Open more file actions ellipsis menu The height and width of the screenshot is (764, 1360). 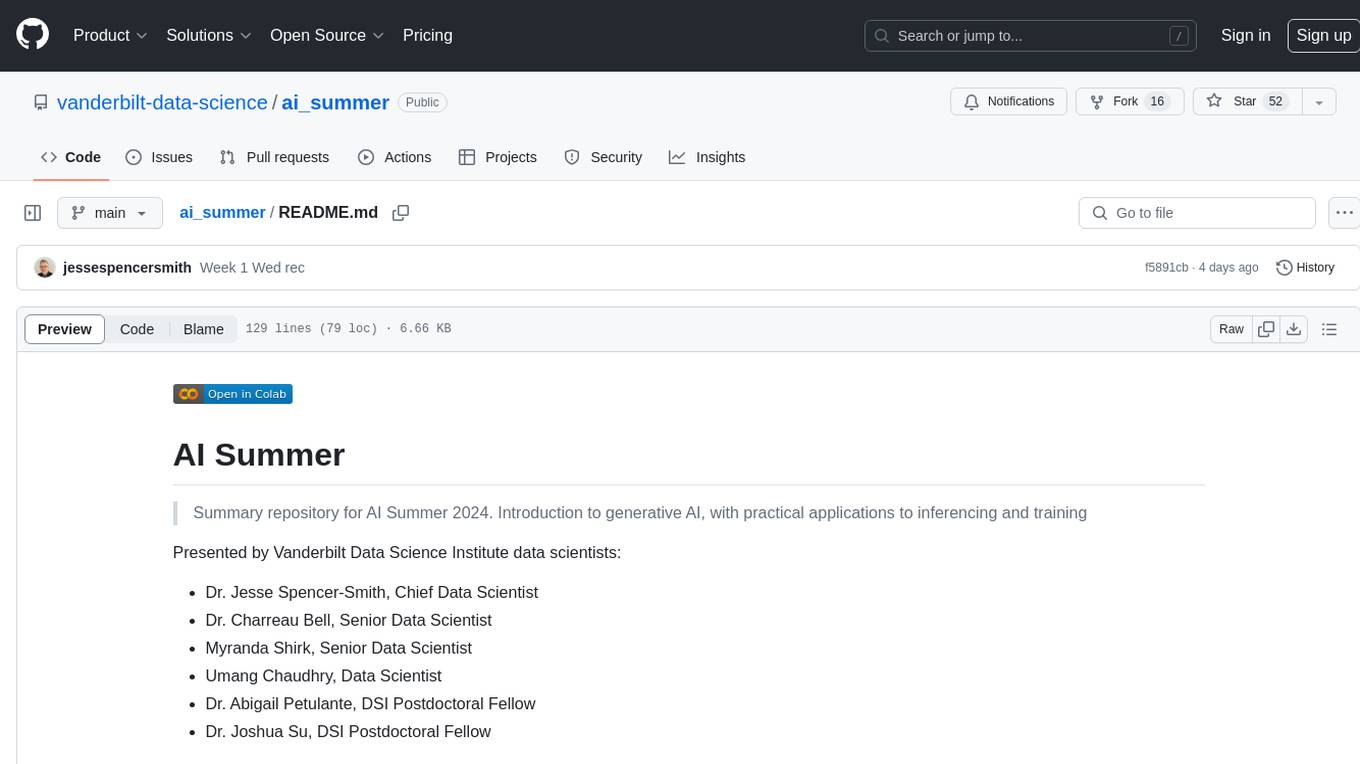[x=1344, y=213]
